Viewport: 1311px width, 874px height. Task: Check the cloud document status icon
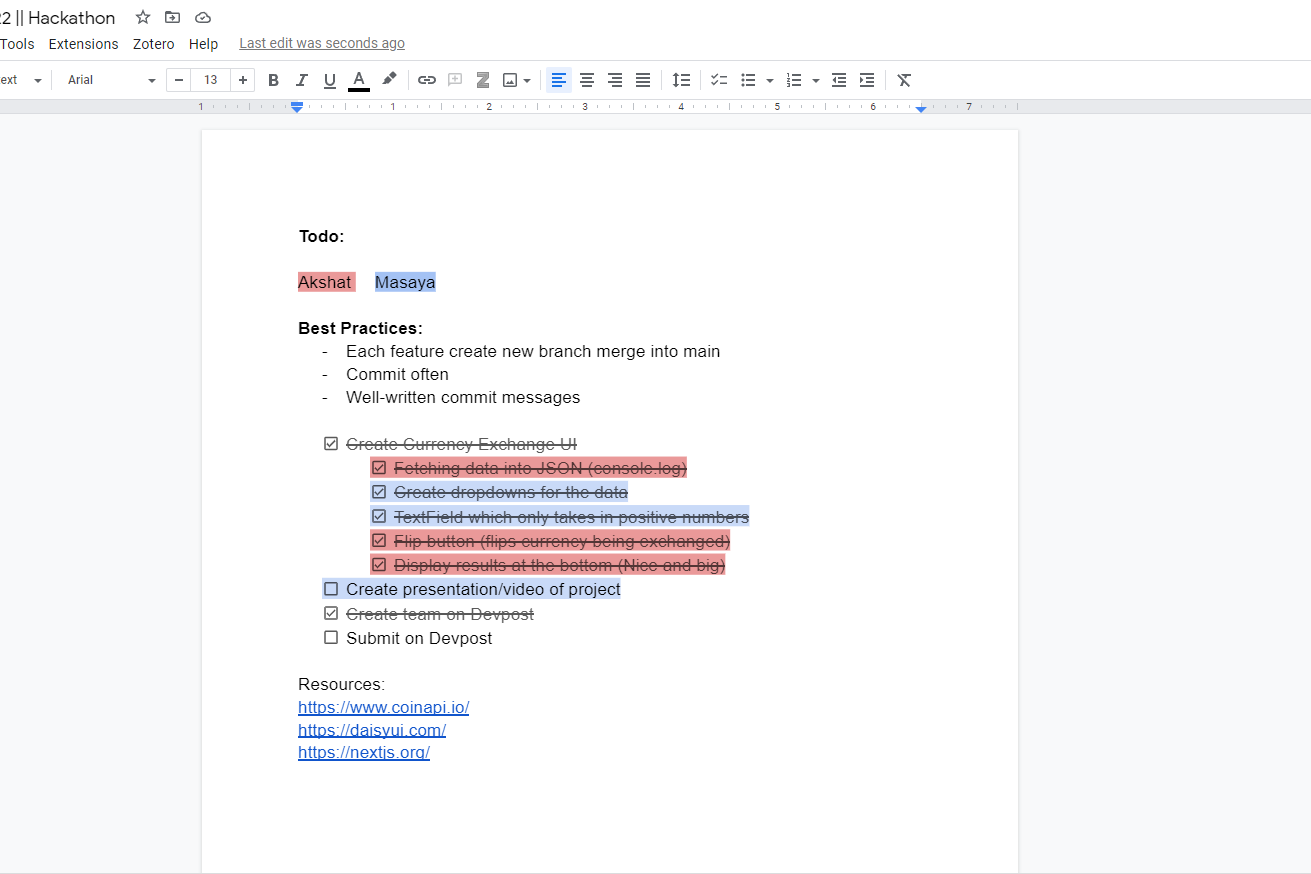(203, 17)
